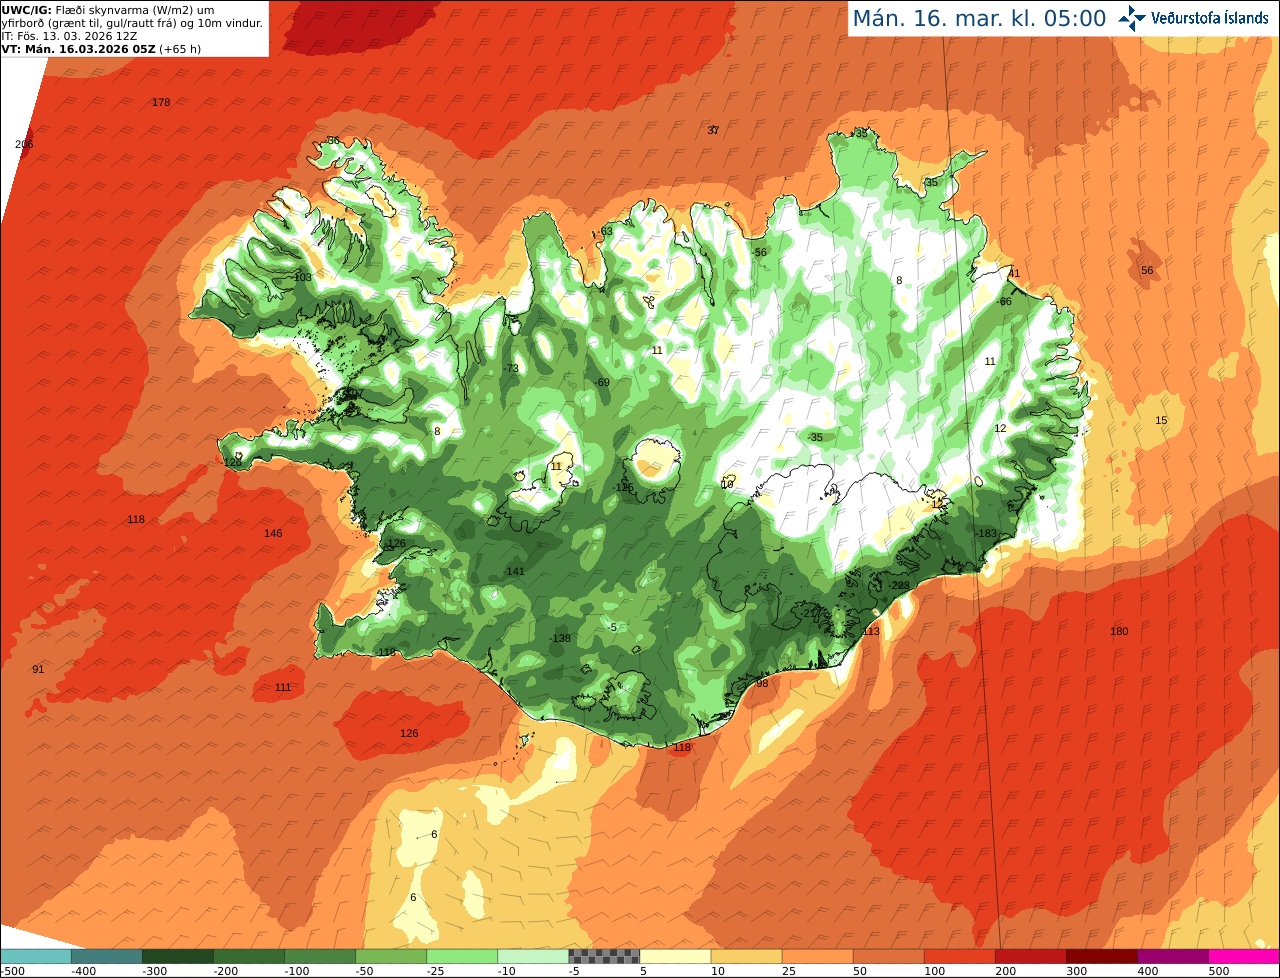Click the '-100' legend tick label

(x=296, y=971)
